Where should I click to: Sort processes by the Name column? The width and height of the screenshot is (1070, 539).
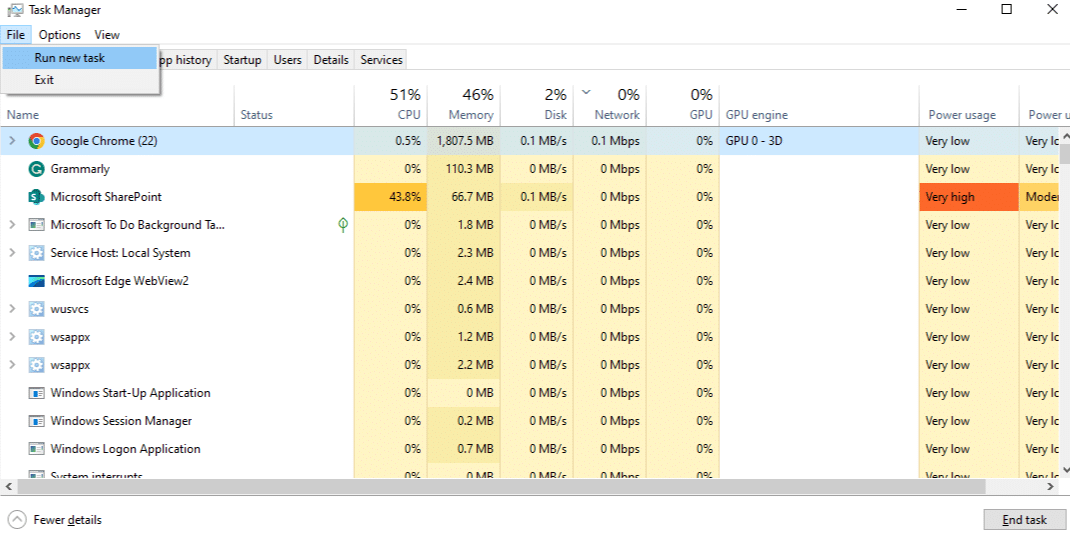[x=117, y=106]
